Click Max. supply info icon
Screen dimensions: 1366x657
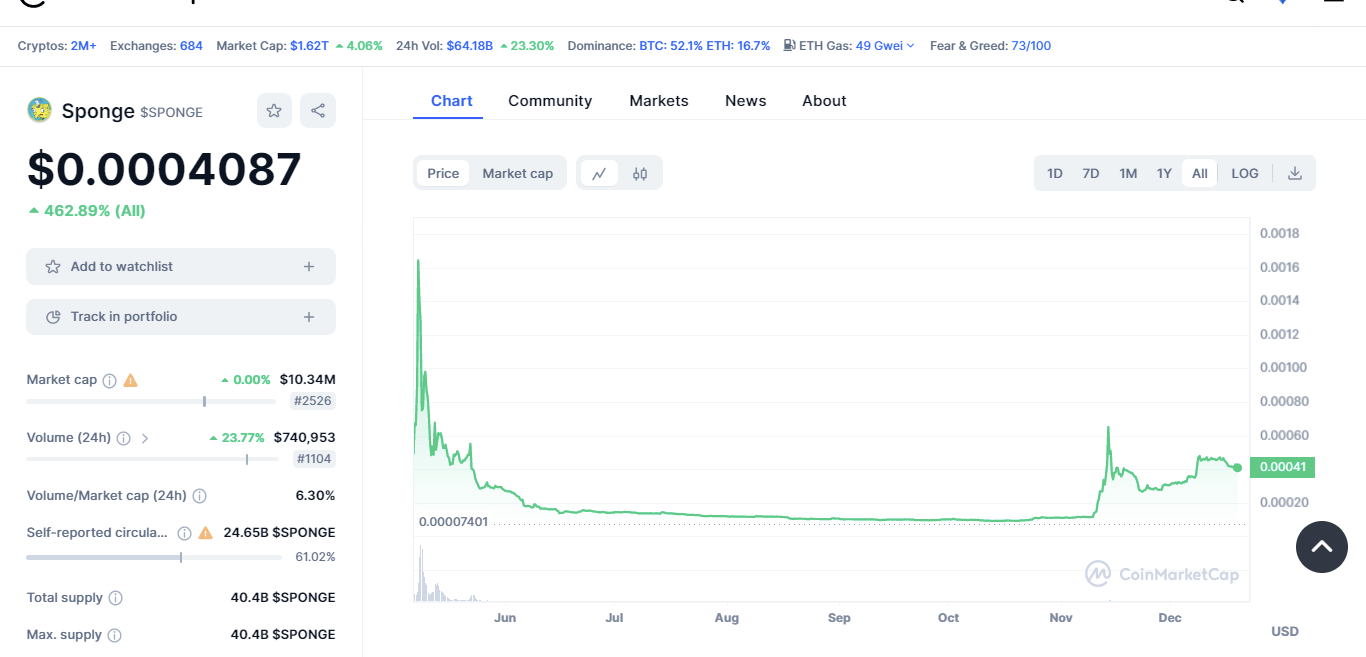tap(115, 635)
